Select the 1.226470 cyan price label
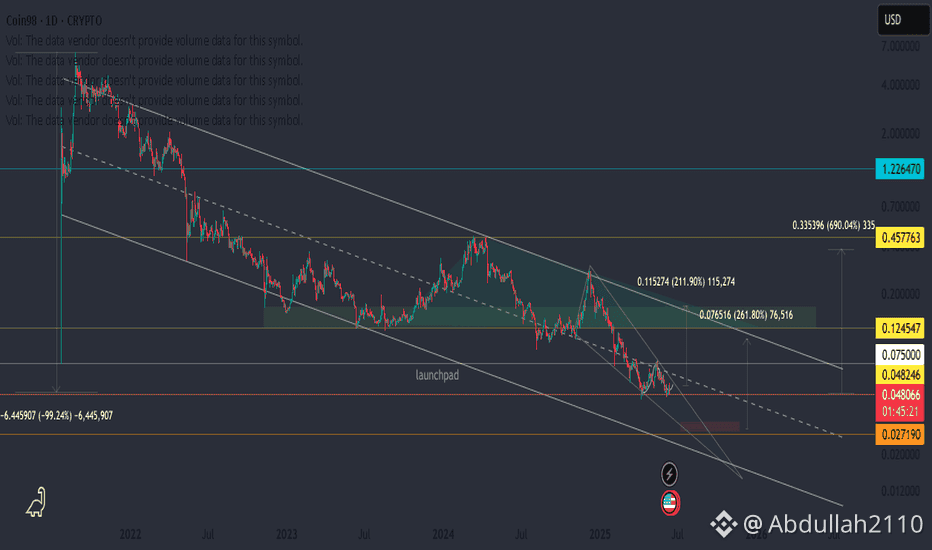This screenshot has width=932, height=550. 900,169
